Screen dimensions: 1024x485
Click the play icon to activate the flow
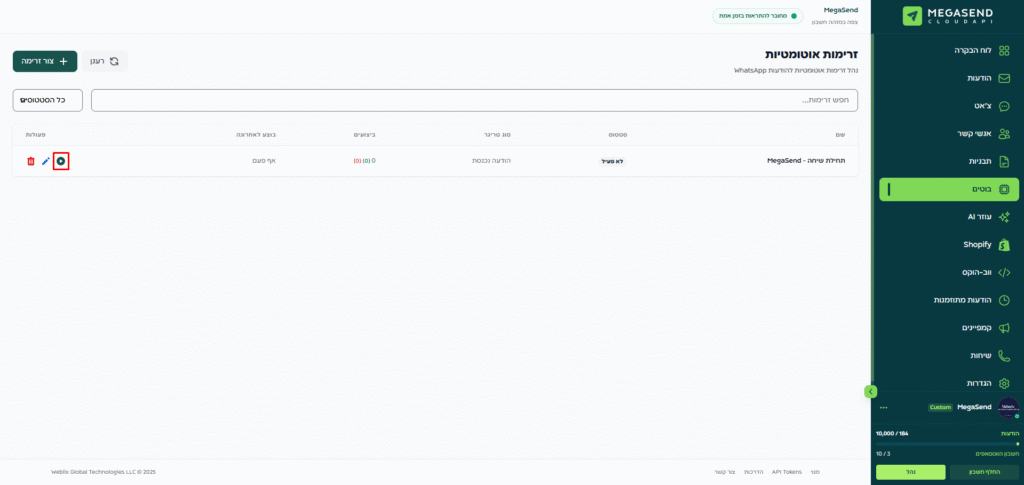(x=61, y=161)
